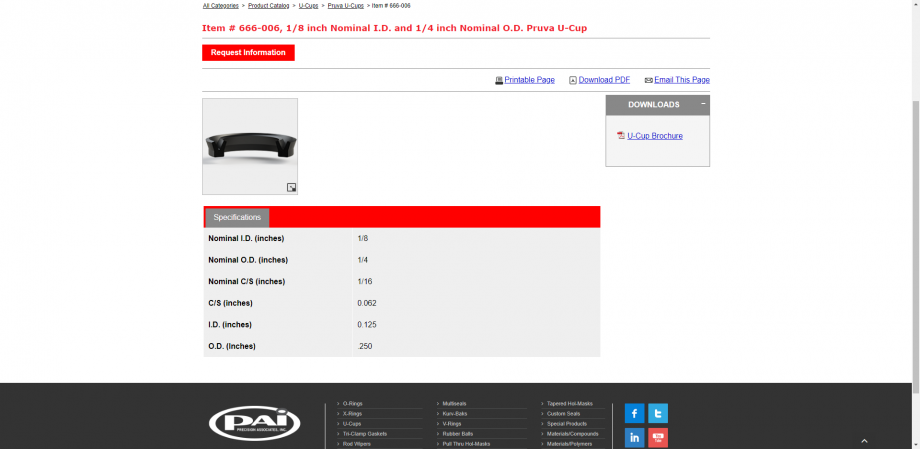Click the U-Cup product thumbnail image
The height and width of the screenshot is (449, 920).
click(x=249, y=146)
